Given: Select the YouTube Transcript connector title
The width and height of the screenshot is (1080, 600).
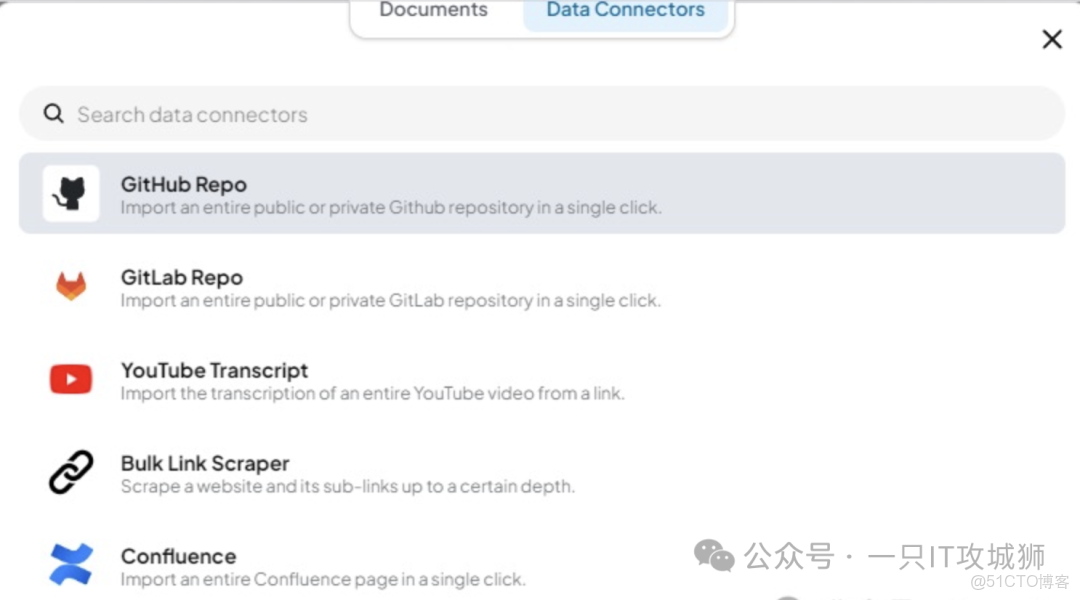Looking at the screenshot, I should point(214,370).
